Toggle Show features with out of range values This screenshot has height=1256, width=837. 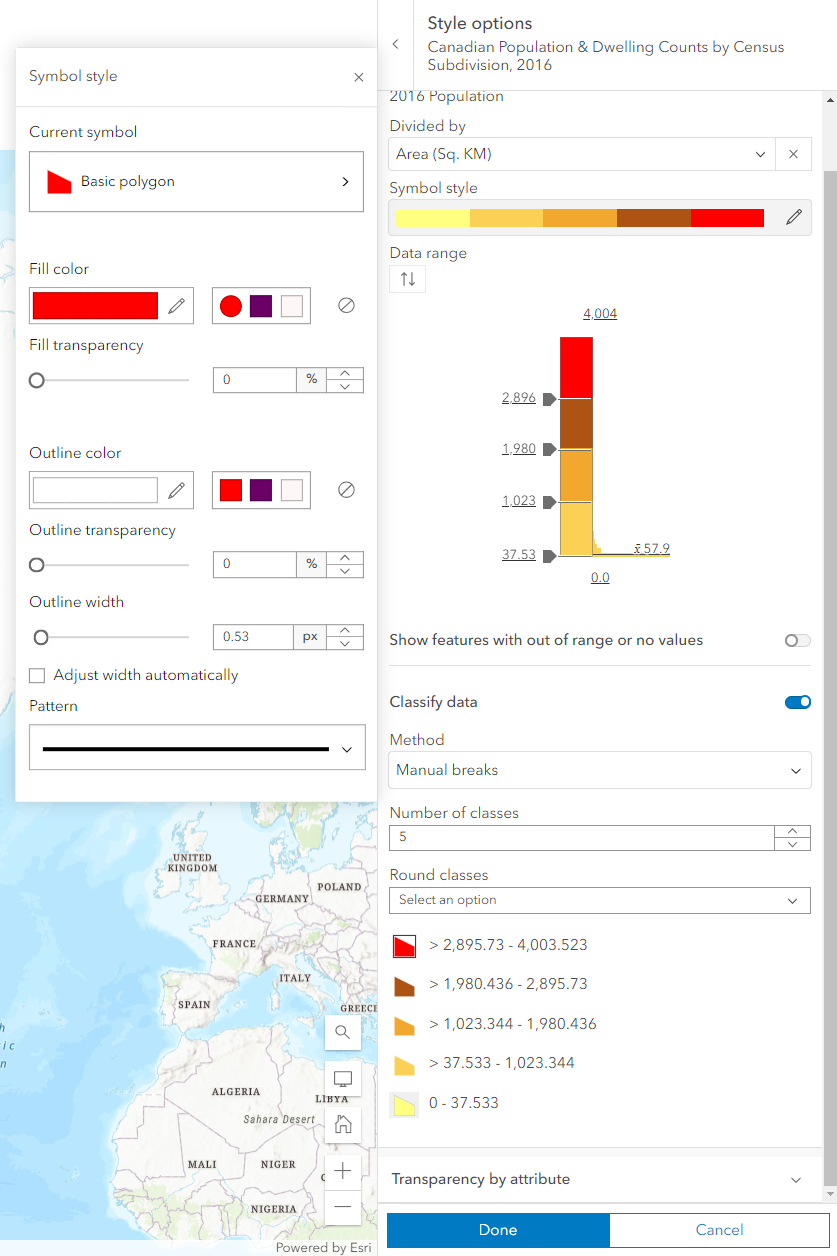(x=797, y=640)
